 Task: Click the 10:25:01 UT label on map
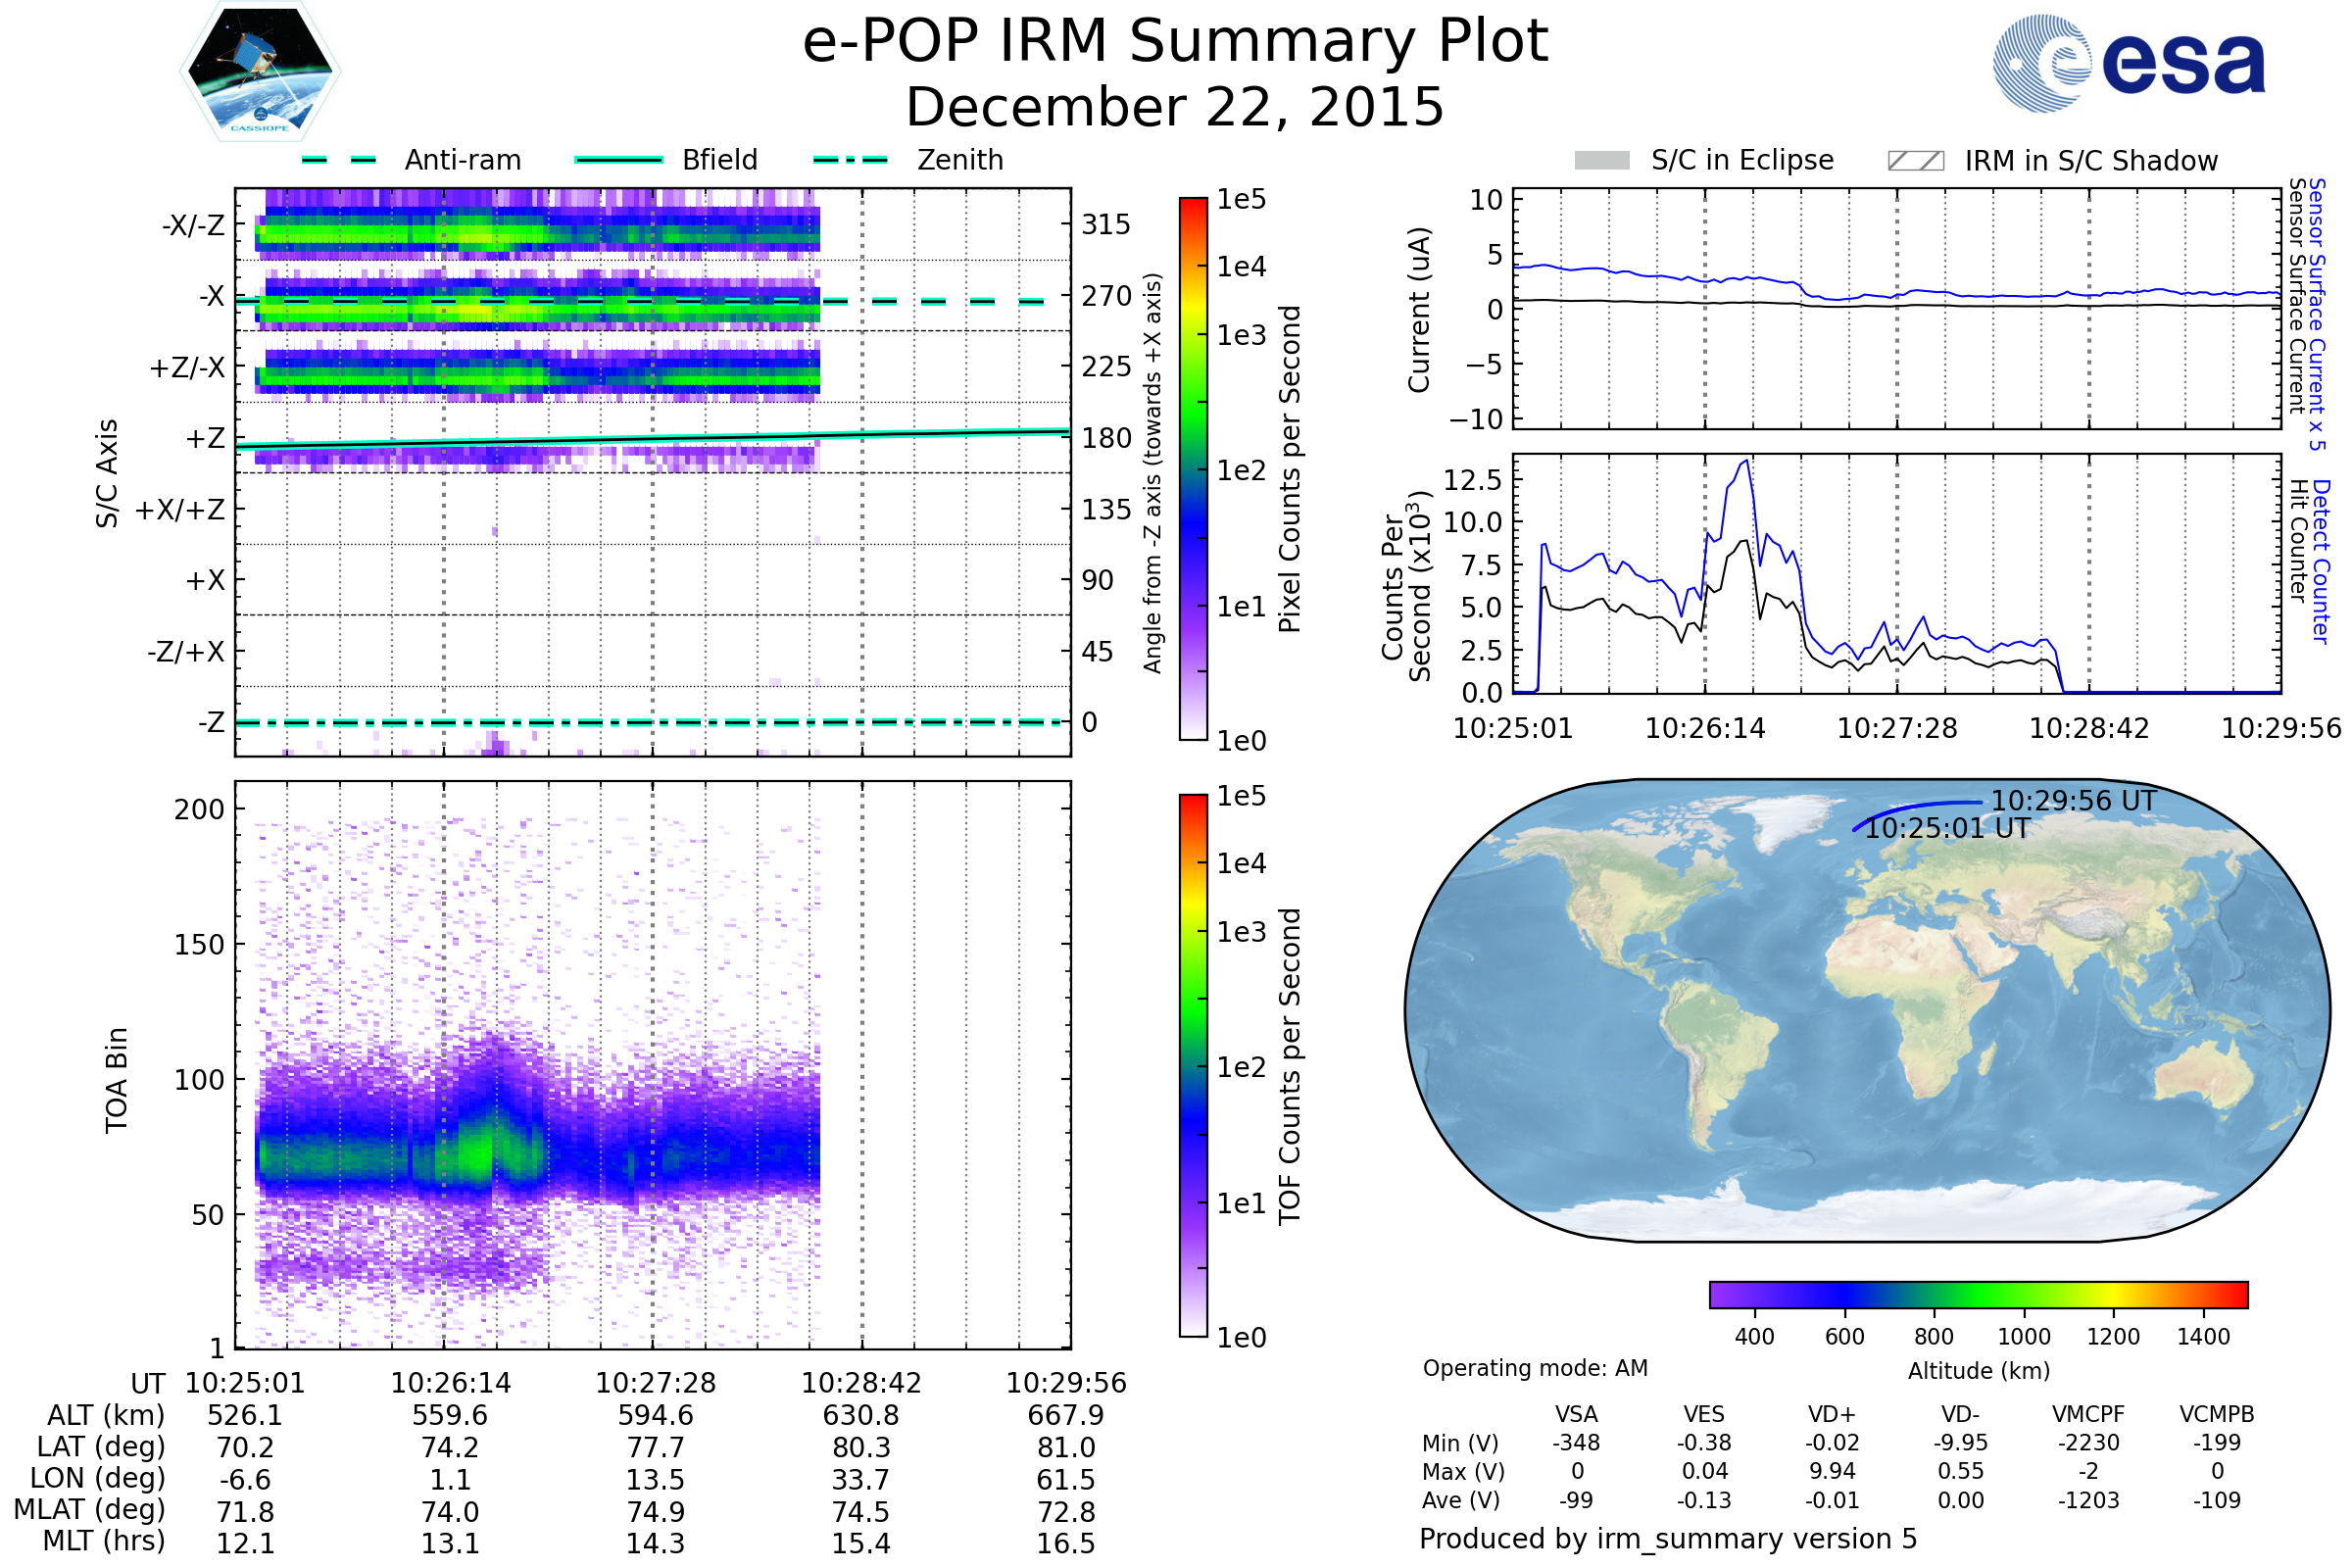(1947, 829)
